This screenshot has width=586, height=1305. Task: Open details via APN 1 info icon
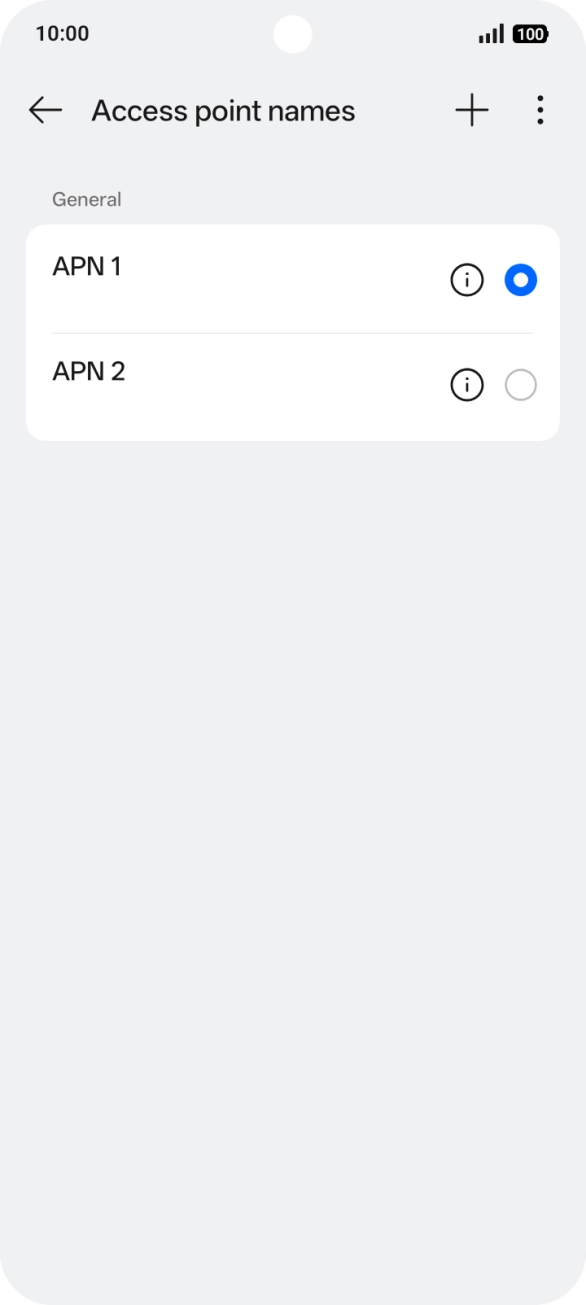click(x=467, y=279)
